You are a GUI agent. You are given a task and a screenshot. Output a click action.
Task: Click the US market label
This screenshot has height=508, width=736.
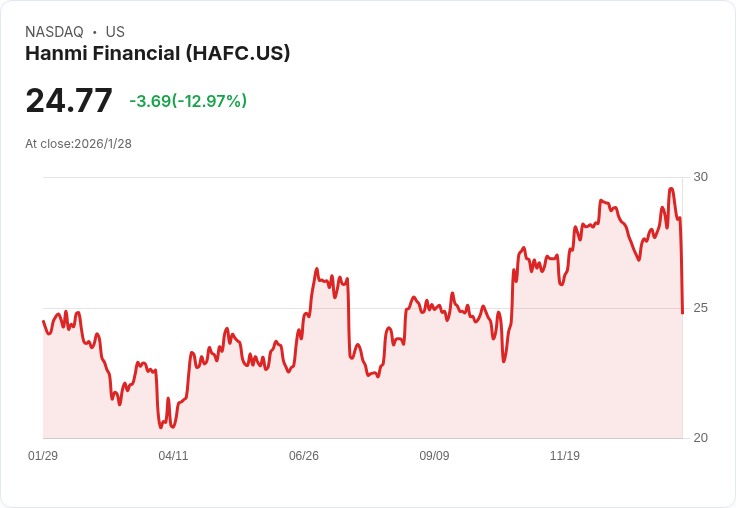click(x=115, y=32)
